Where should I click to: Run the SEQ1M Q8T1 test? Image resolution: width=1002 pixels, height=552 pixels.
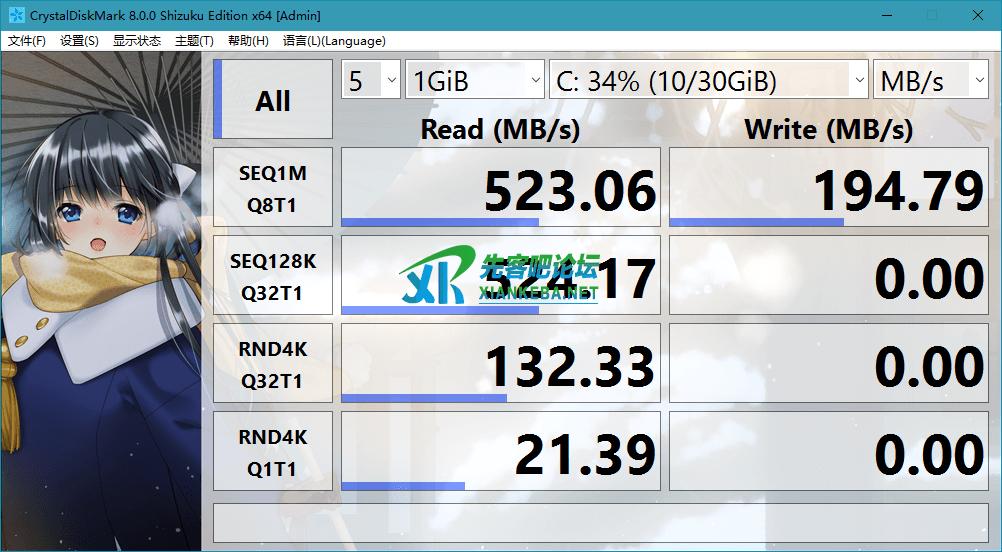(x=273, y=190)
